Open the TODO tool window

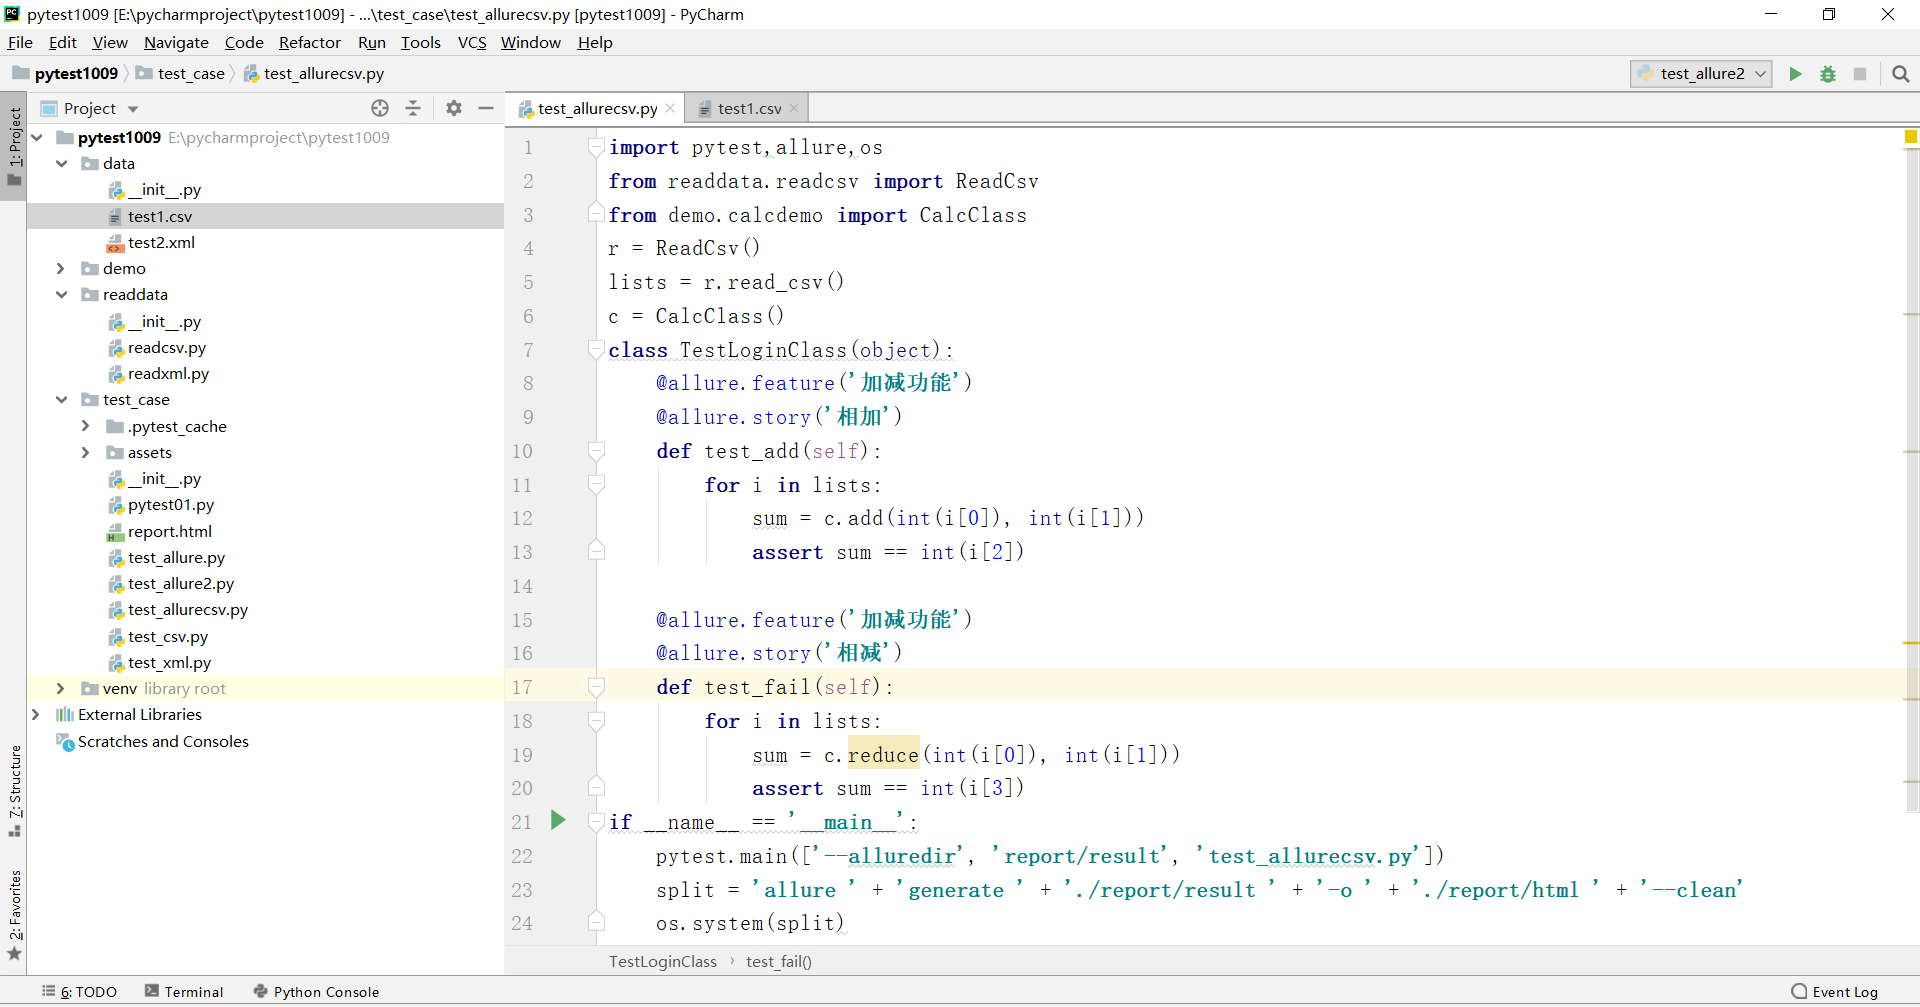[x=80, y=991]
